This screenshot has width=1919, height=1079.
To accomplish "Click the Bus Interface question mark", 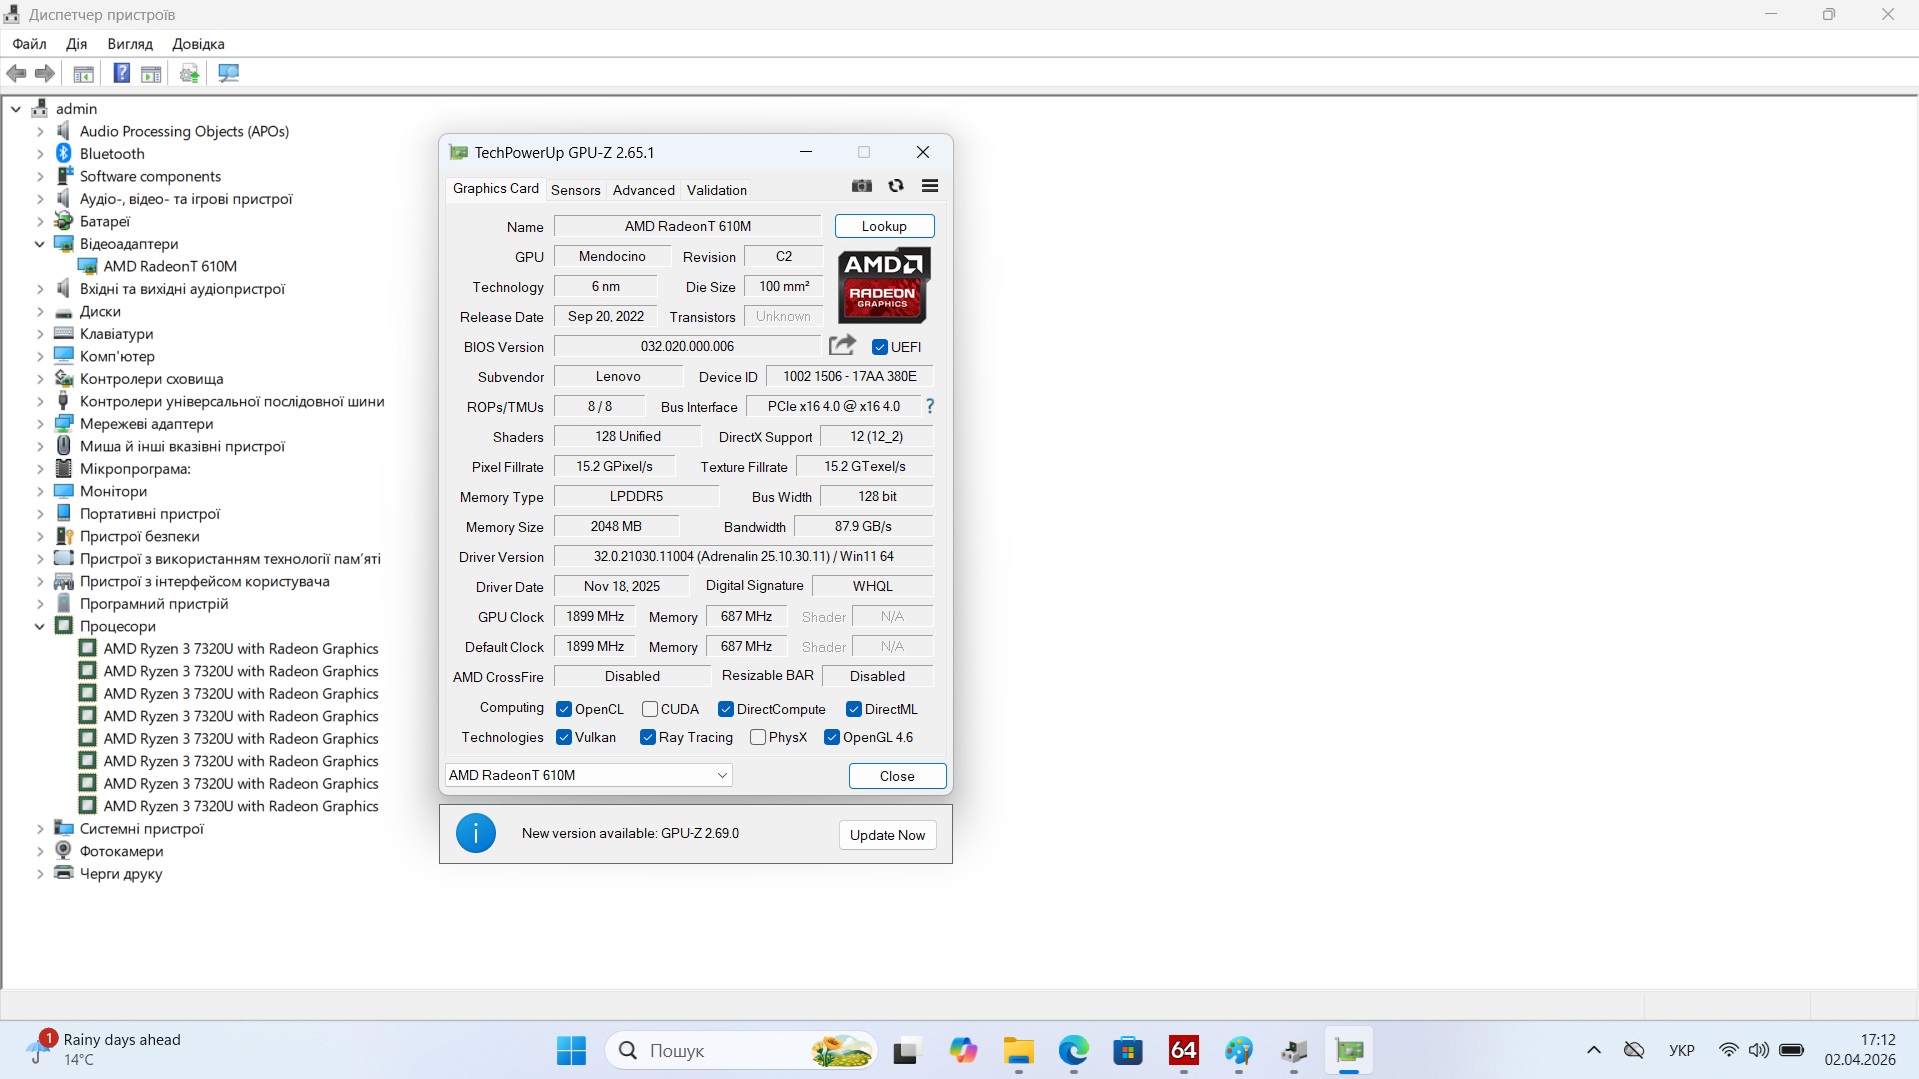I will [x=930, y=406].
